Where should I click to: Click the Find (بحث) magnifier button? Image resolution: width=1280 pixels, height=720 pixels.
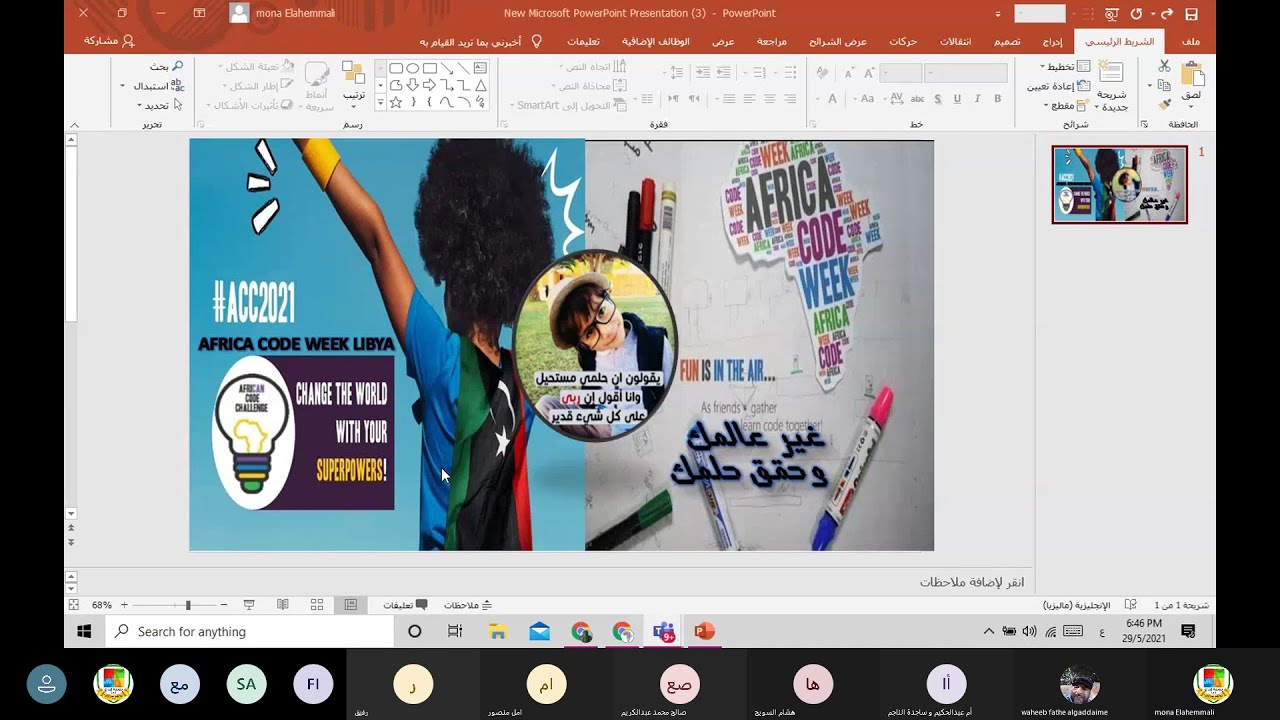point(167,66)
